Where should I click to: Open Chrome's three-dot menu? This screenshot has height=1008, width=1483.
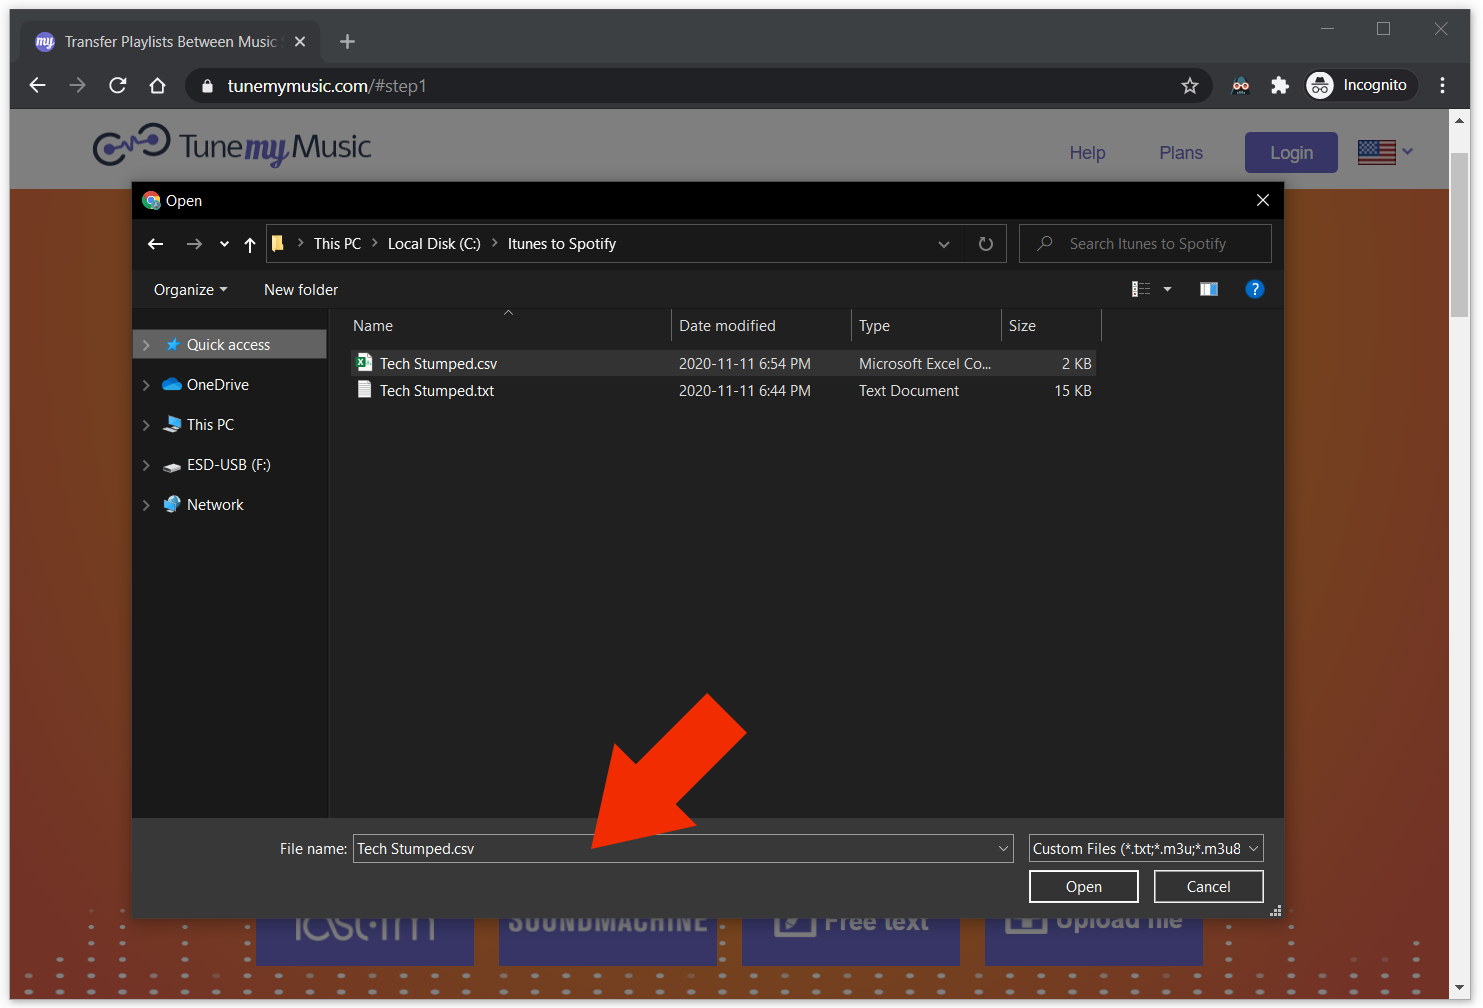(1442, 85)
